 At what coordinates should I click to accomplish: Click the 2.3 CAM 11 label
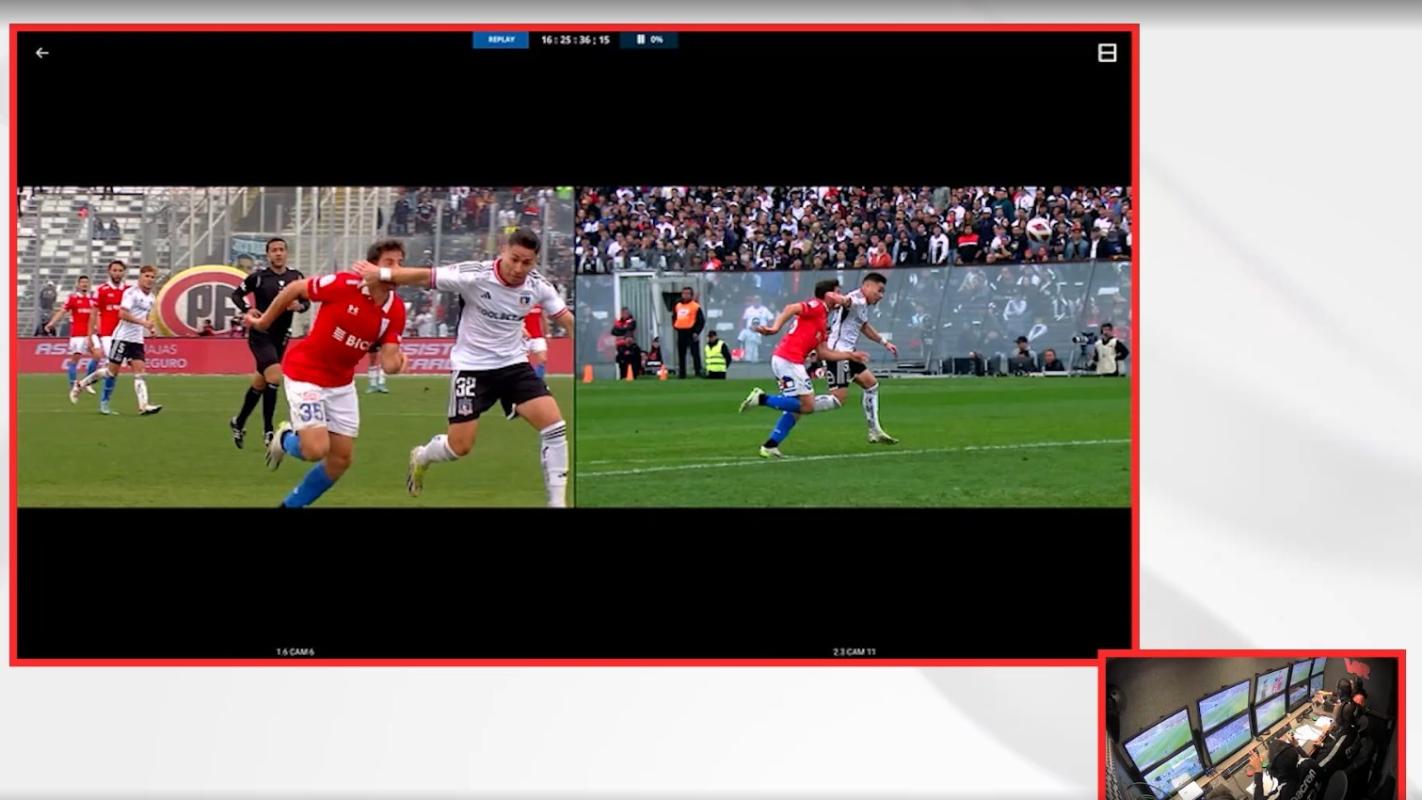pyautogui.click(x=854, y=652)
